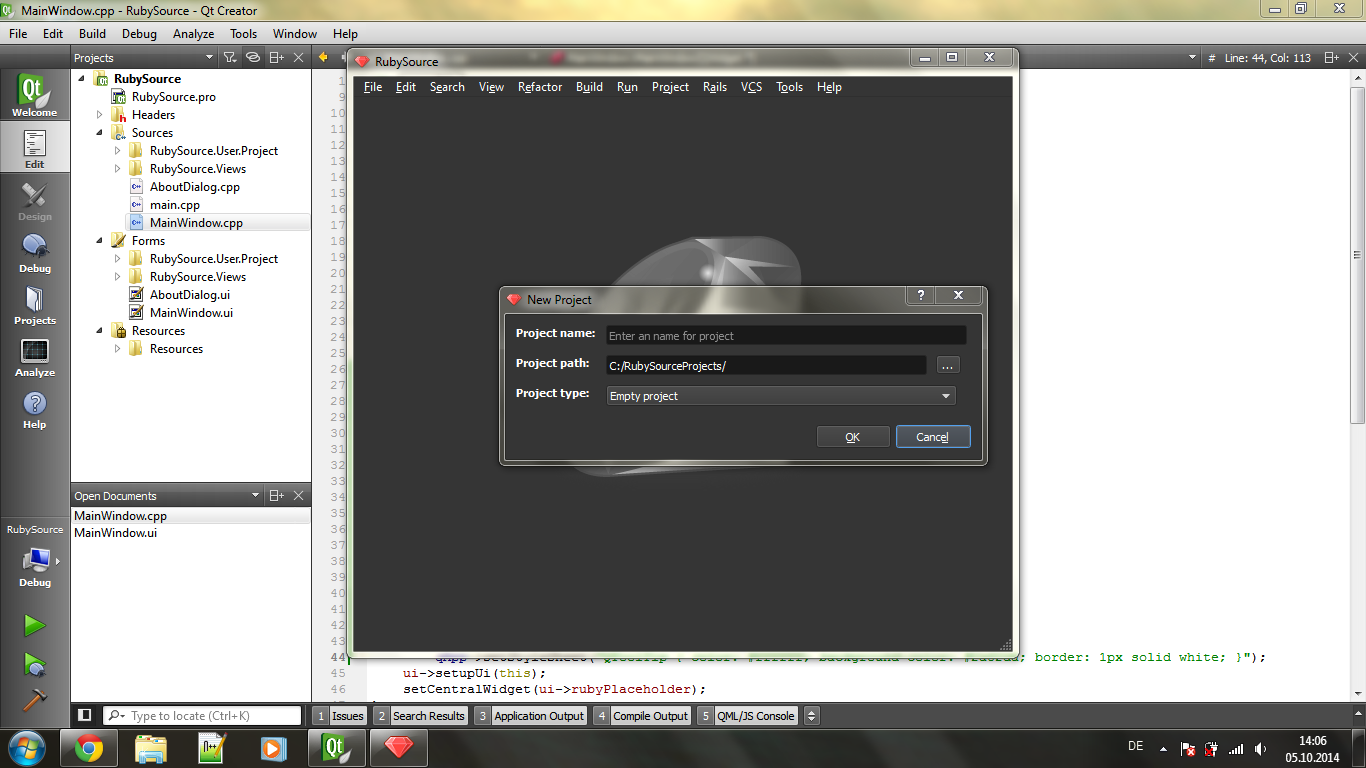
Task: Open Debug mode in Qt Creator sidebar
Action: pyautogui.click(x=35, y=252)
